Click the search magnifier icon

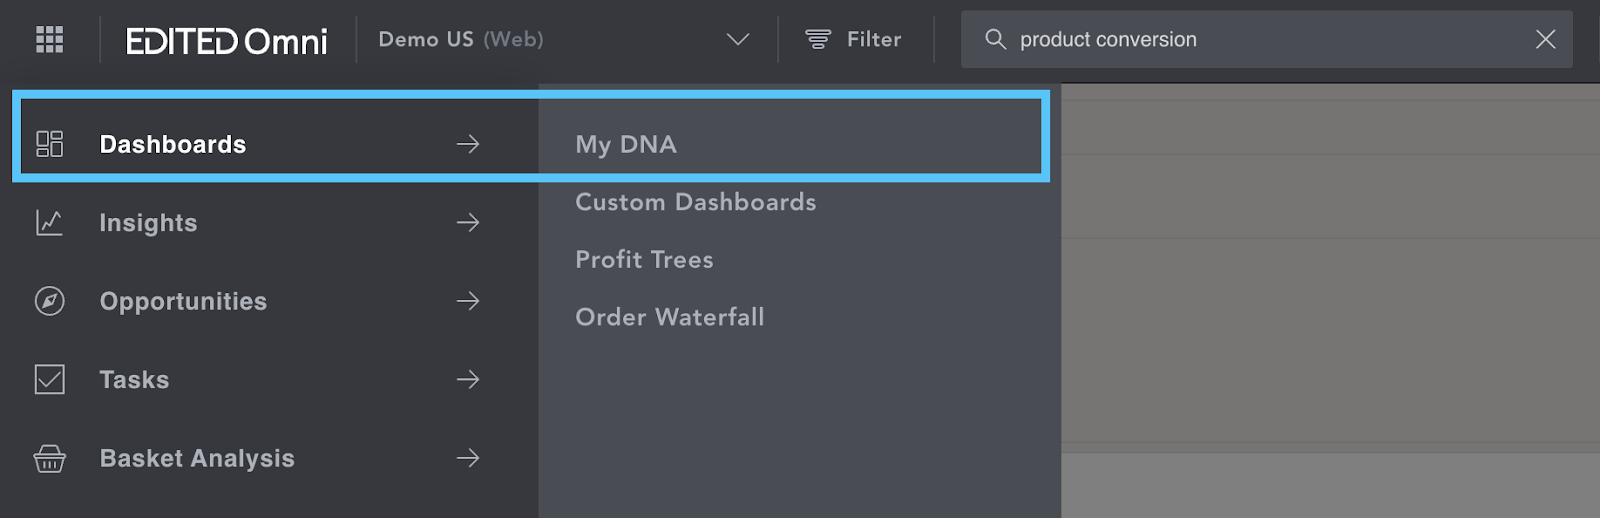(x=995, y=39)
